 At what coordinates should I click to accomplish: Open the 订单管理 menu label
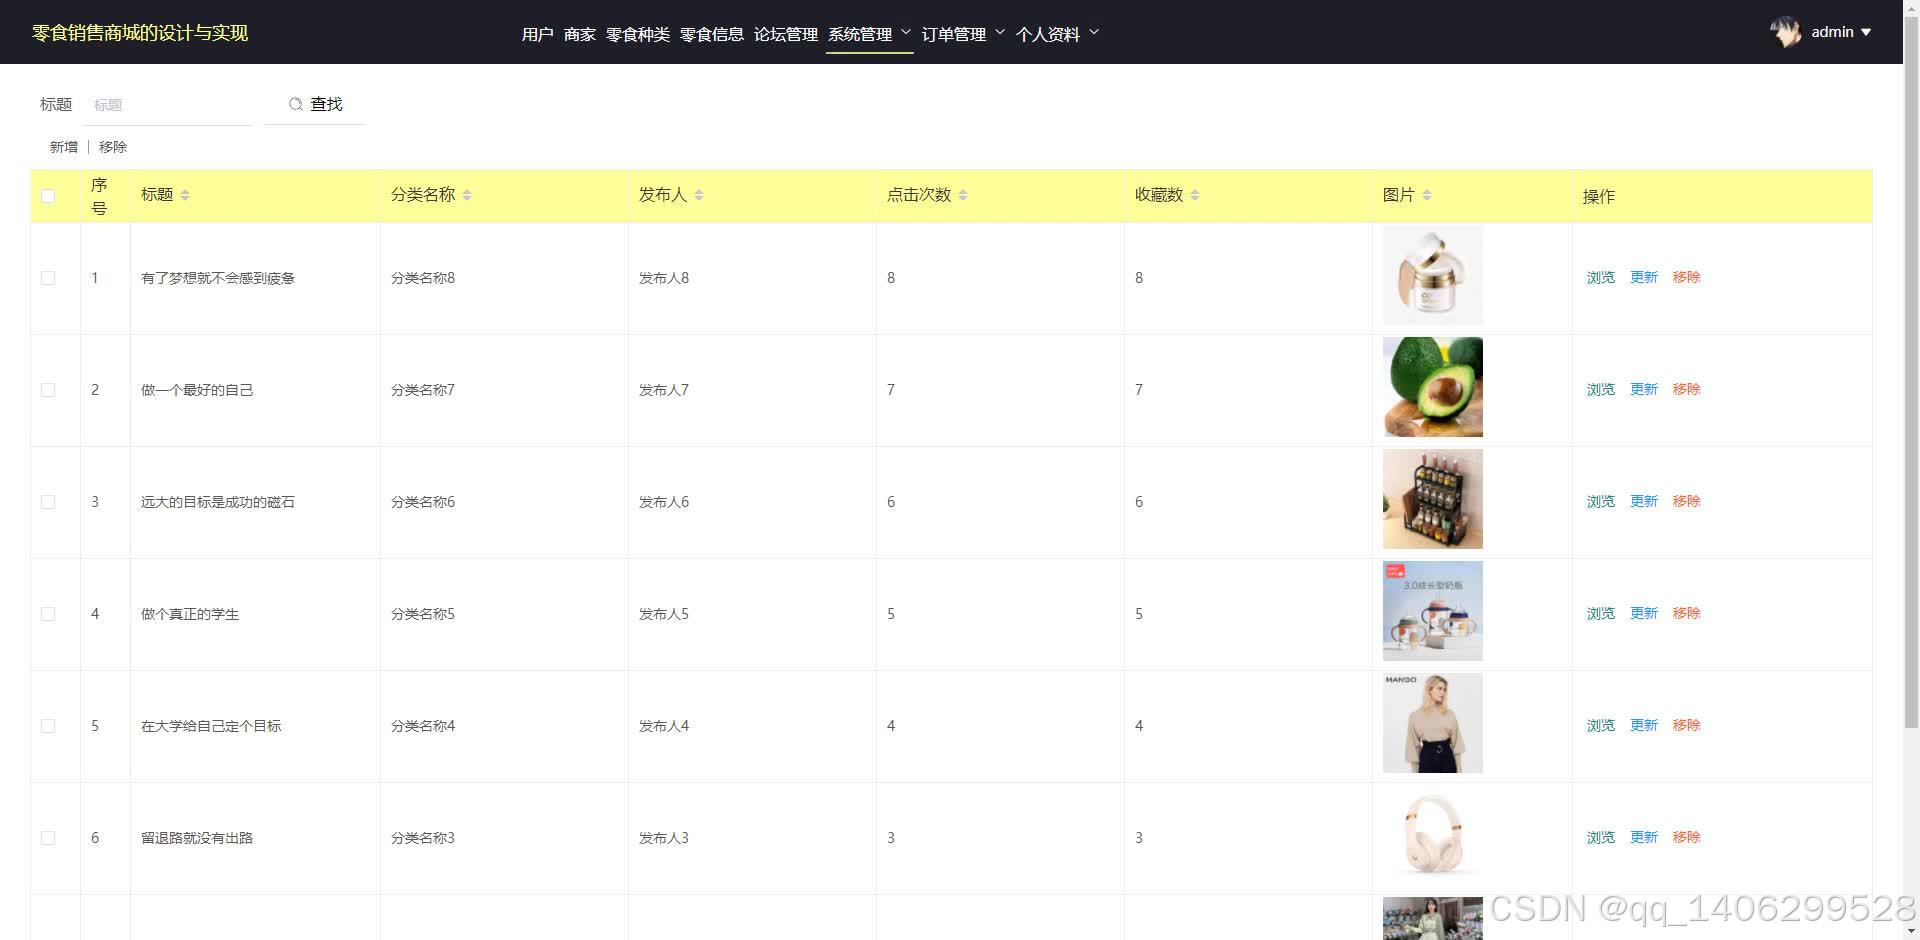click(954, 34)
